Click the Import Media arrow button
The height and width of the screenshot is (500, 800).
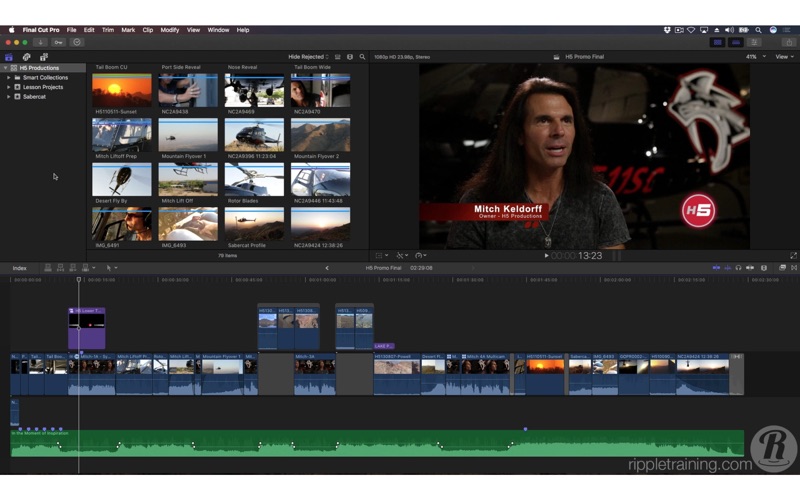[x=40, y=42]
